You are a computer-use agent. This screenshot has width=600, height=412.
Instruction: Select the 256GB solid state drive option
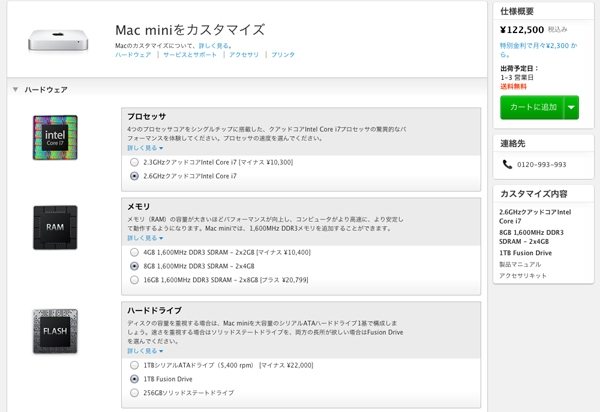click(x=134, y=392)
